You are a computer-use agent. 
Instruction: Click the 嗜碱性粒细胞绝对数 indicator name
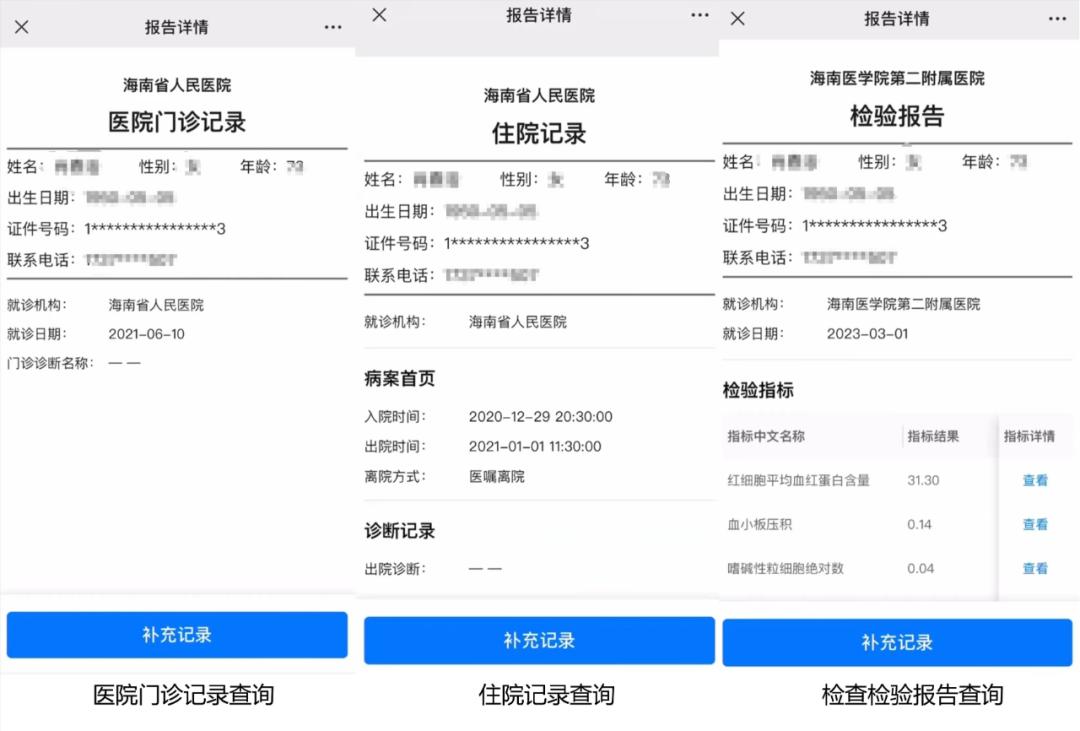[785, 568]
